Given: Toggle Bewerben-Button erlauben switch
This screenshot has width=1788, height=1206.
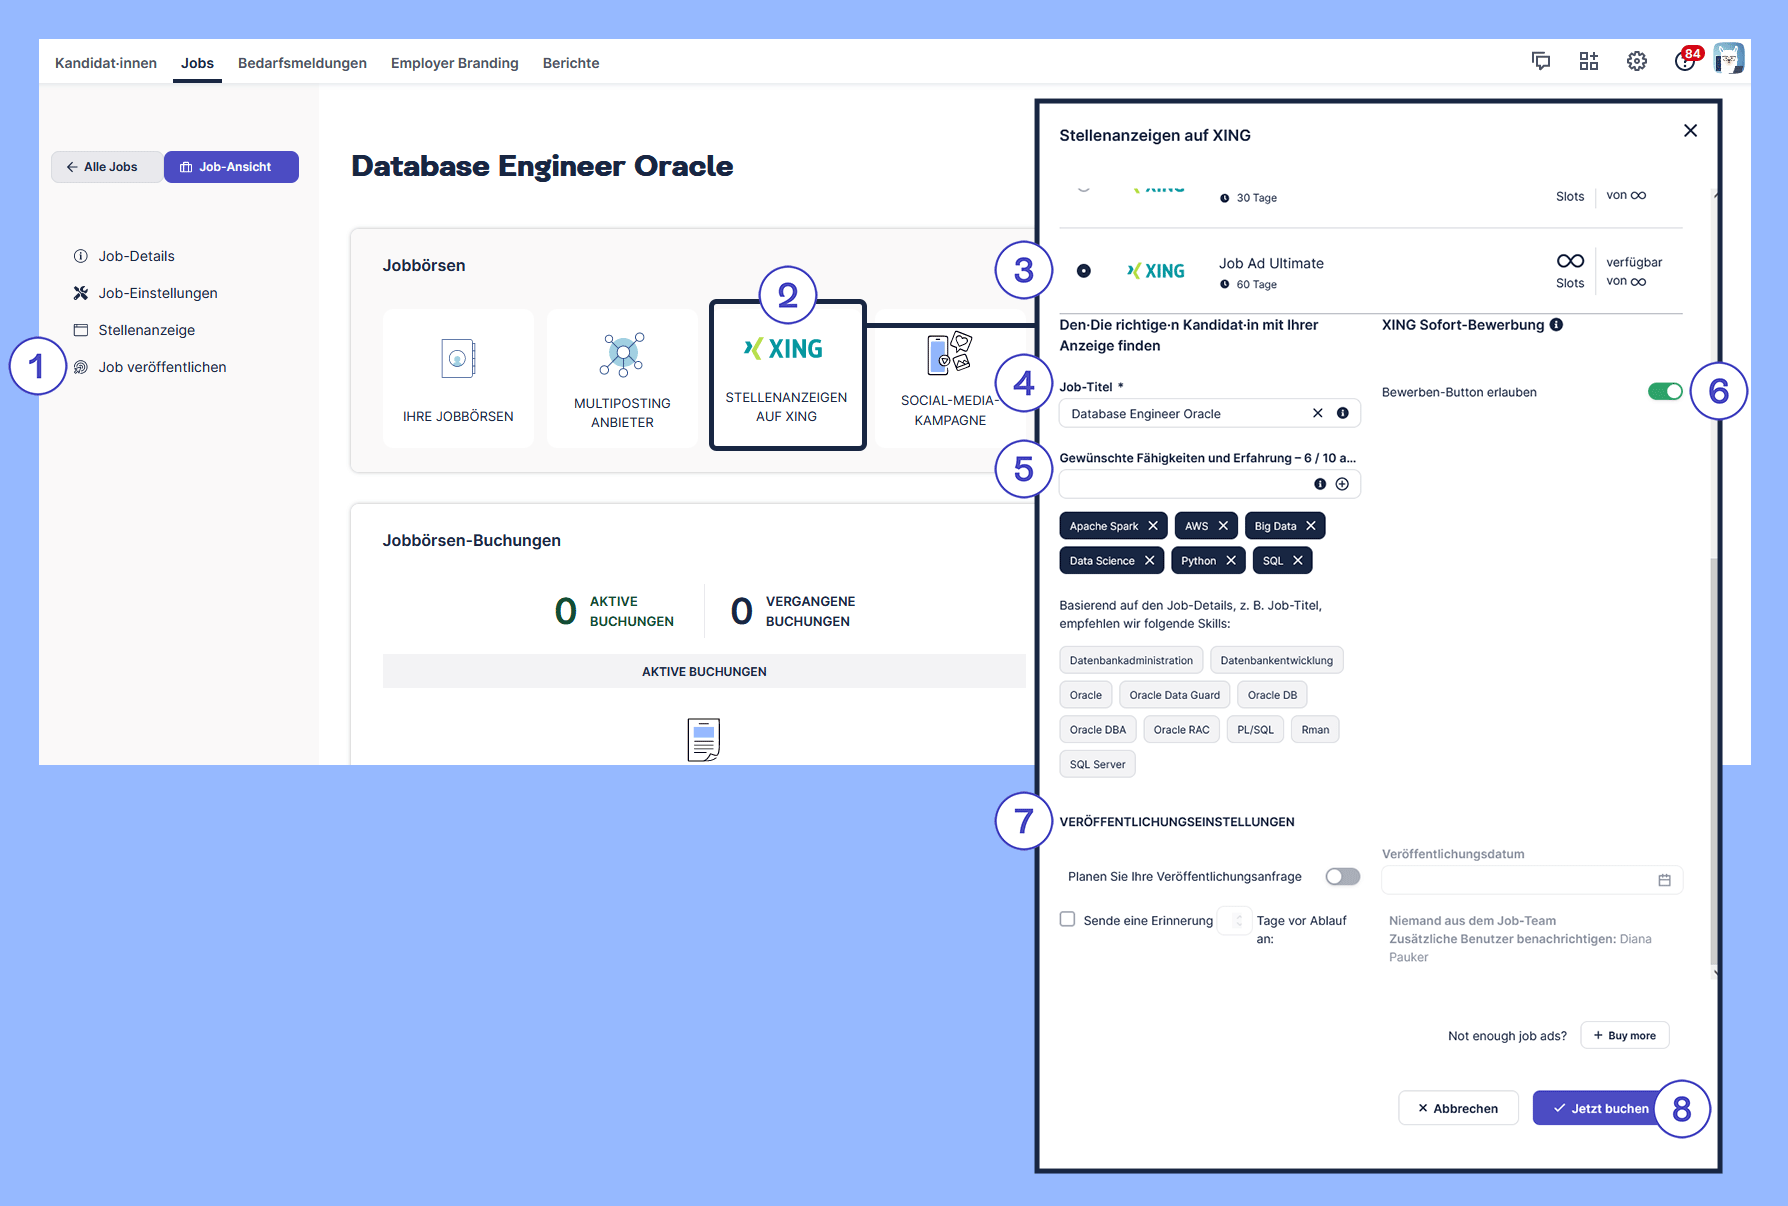Looking at the screenshot, I should [x=1665, y=392].
